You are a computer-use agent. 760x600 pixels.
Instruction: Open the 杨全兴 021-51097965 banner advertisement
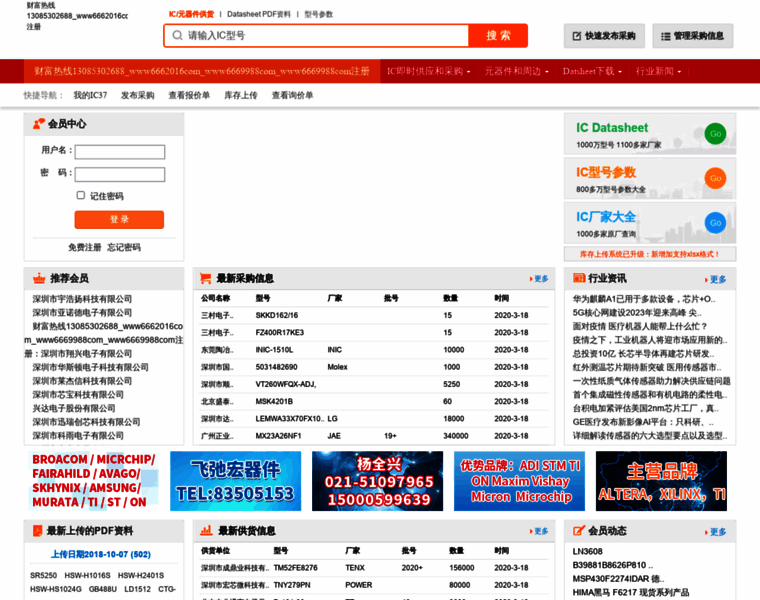378,481
